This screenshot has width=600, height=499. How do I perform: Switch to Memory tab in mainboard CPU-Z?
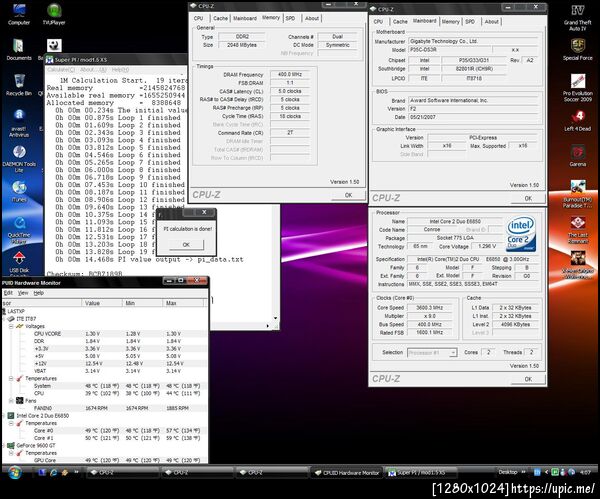(x=450, y=21)
